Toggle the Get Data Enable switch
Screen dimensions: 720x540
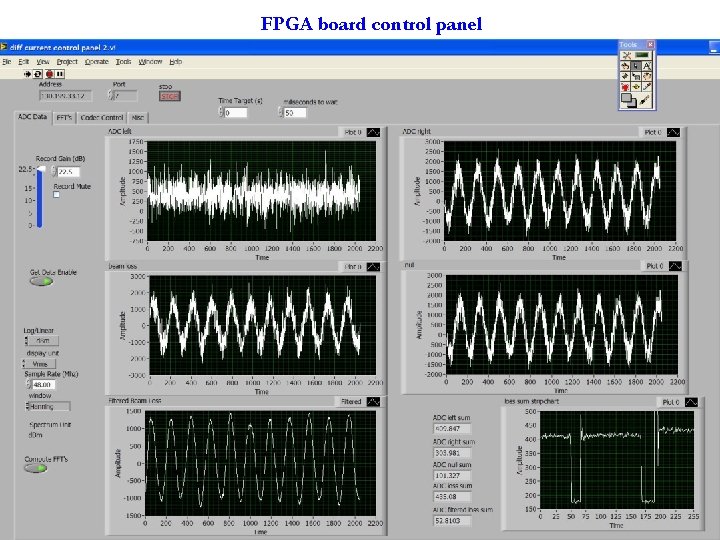41,281
